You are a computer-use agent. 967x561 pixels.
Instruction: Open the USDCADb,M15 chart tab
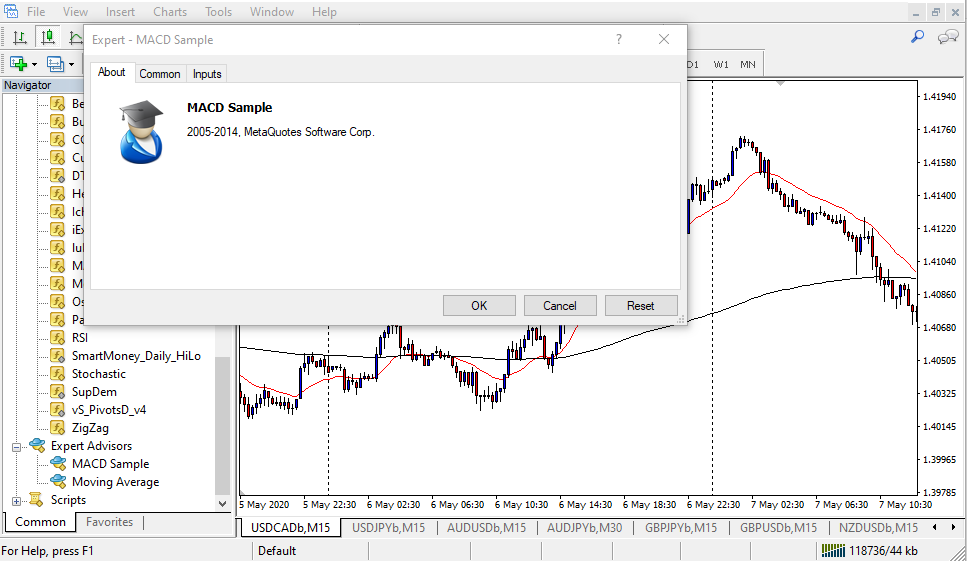tap(290, 528)
